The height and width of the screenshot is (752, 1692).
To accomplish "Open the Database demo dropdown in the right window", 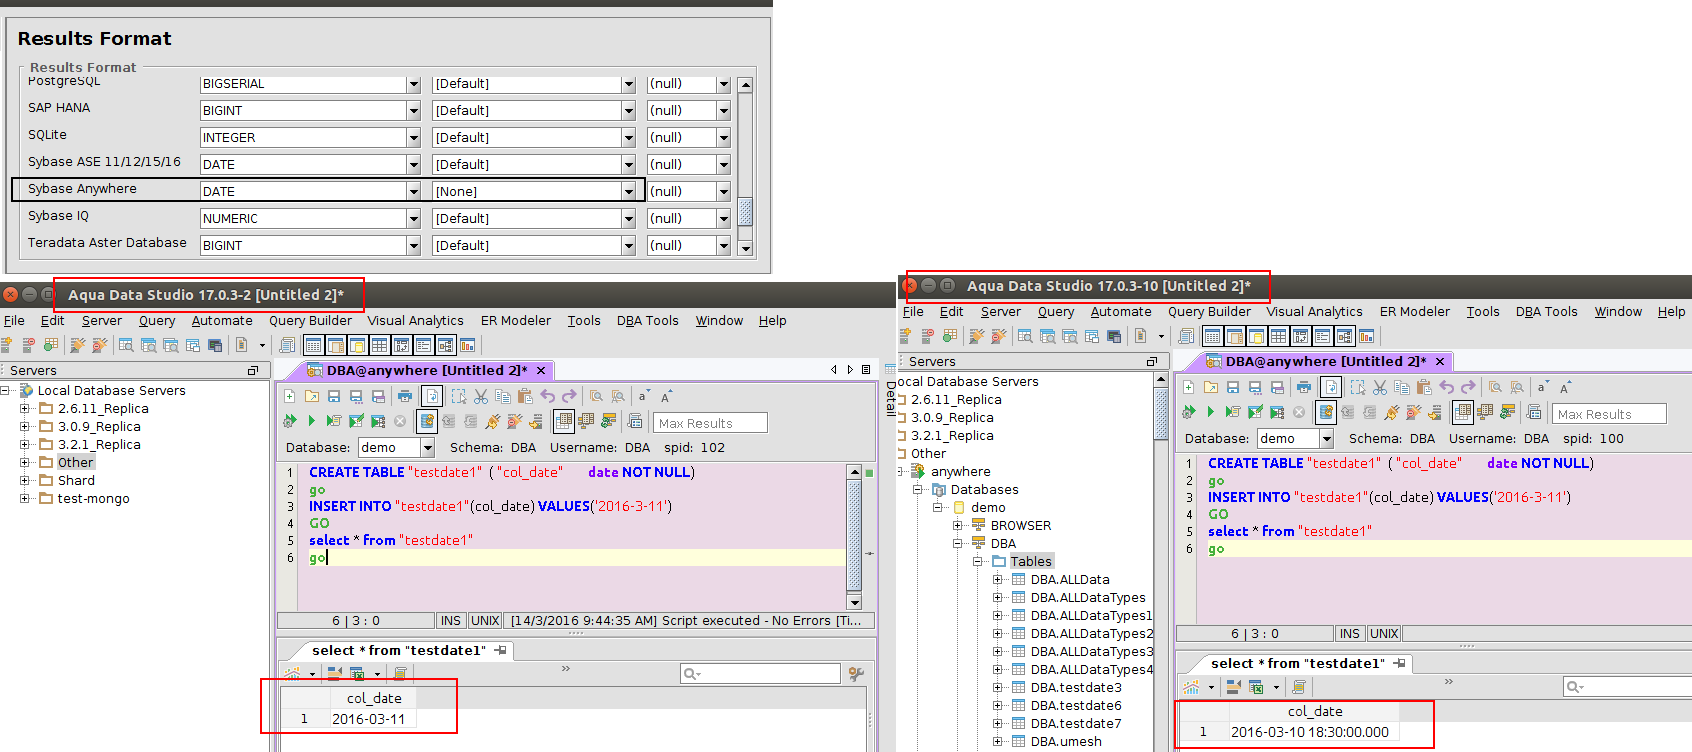I will point(1326,439).
